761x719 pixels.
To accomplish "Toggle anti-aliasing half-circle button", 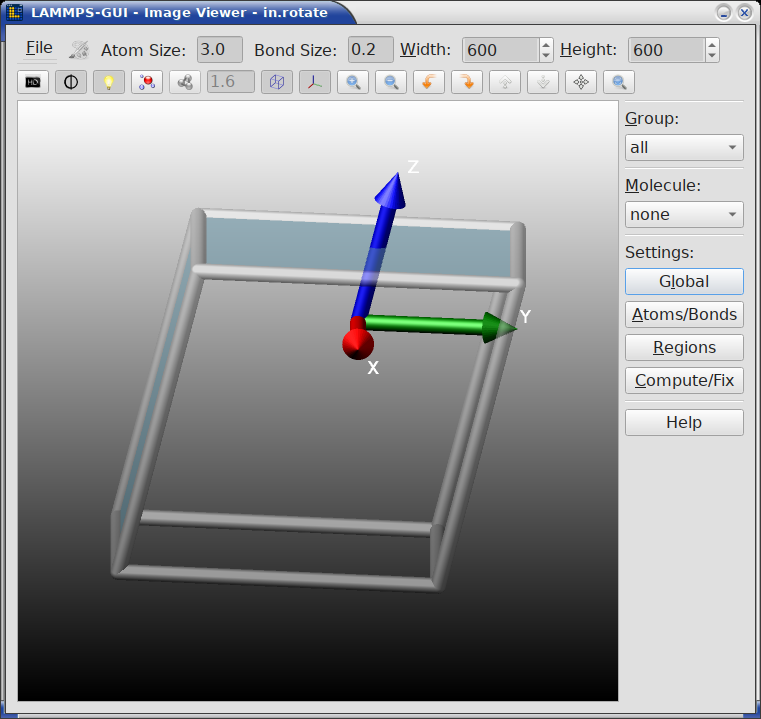I will 71,82.
